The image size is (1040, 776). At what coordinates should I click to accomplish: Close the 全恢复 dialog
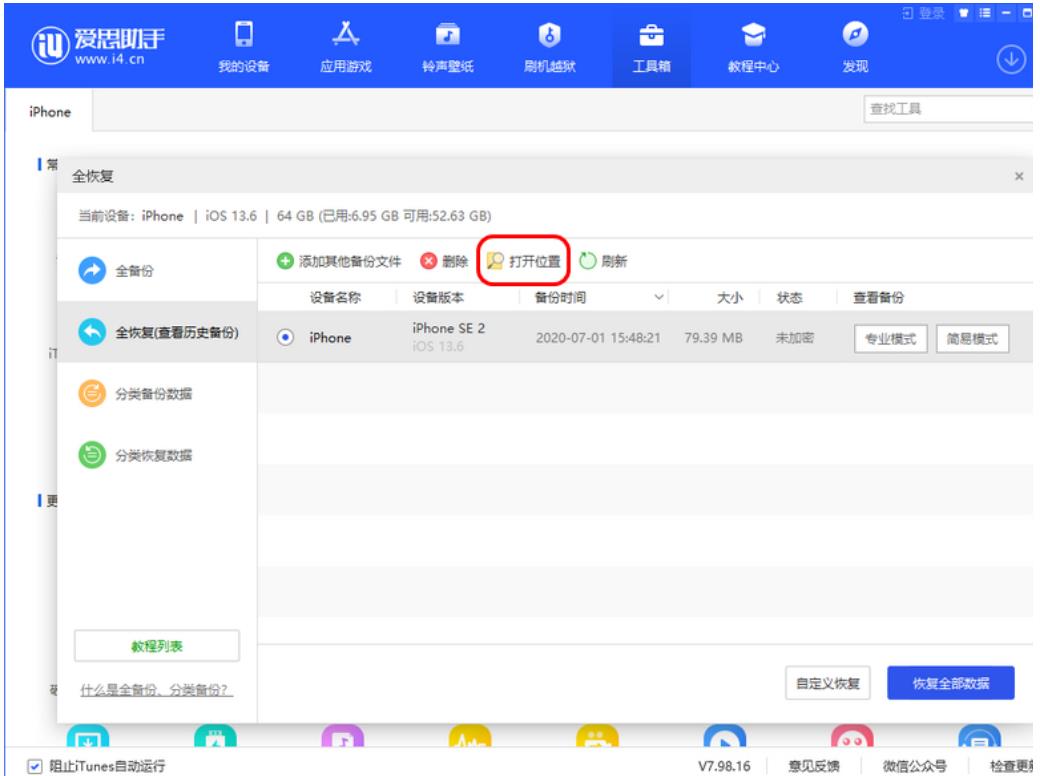[1018, 177]
